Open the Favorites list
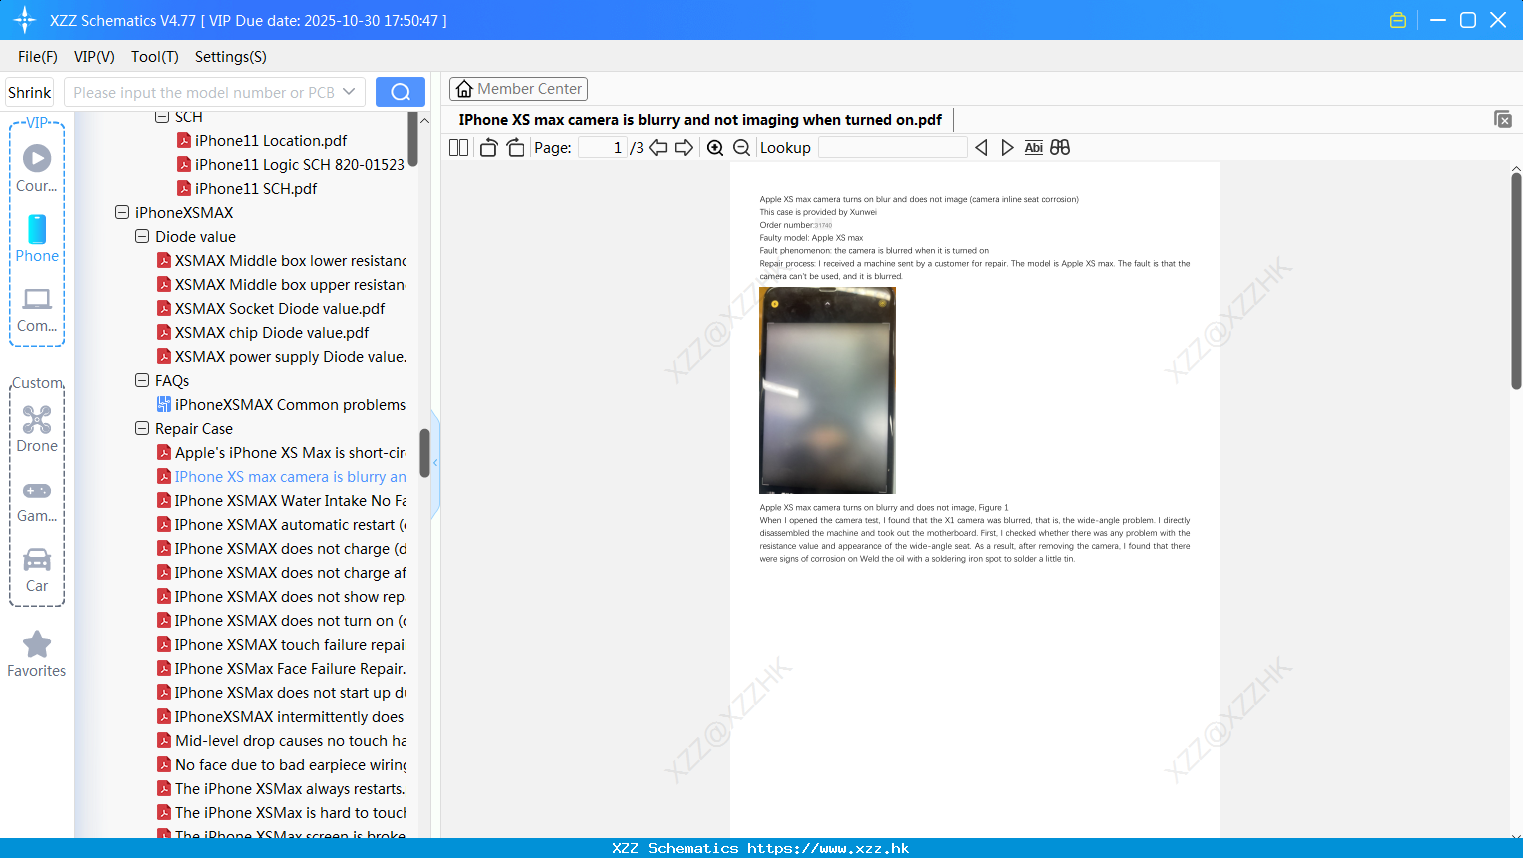Image resolution: width=1523 pixels, height=858 pixels. click(x=37, y=654)
